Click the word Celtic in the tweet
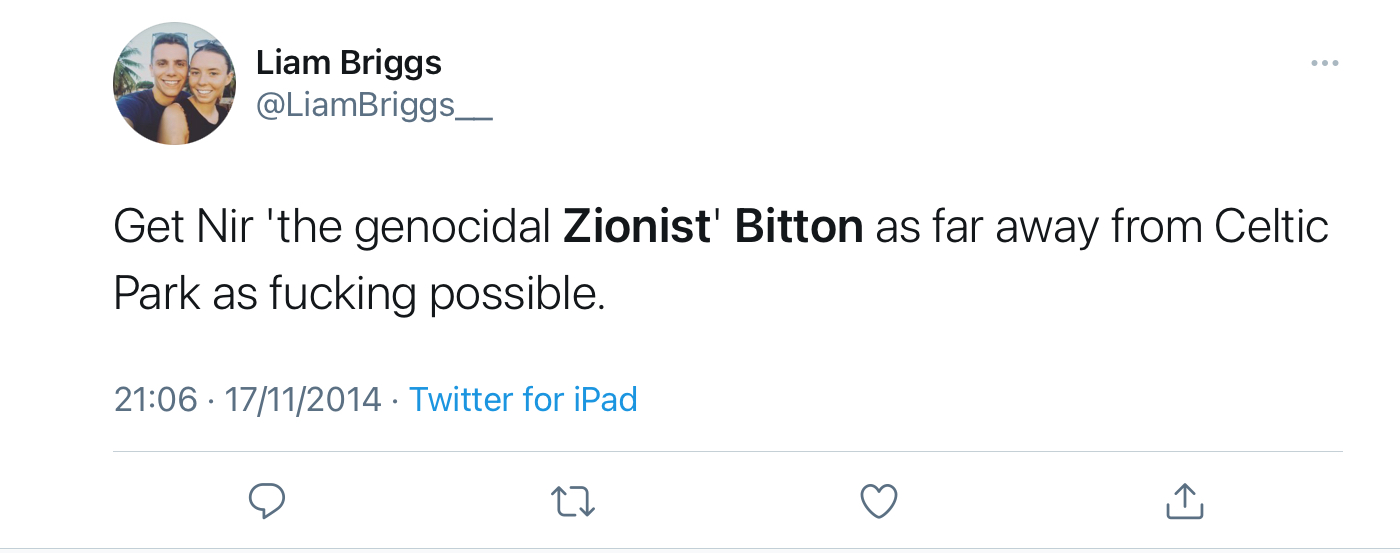The width and height of the screenshot is (1400, 553). tap(1271, 227)
